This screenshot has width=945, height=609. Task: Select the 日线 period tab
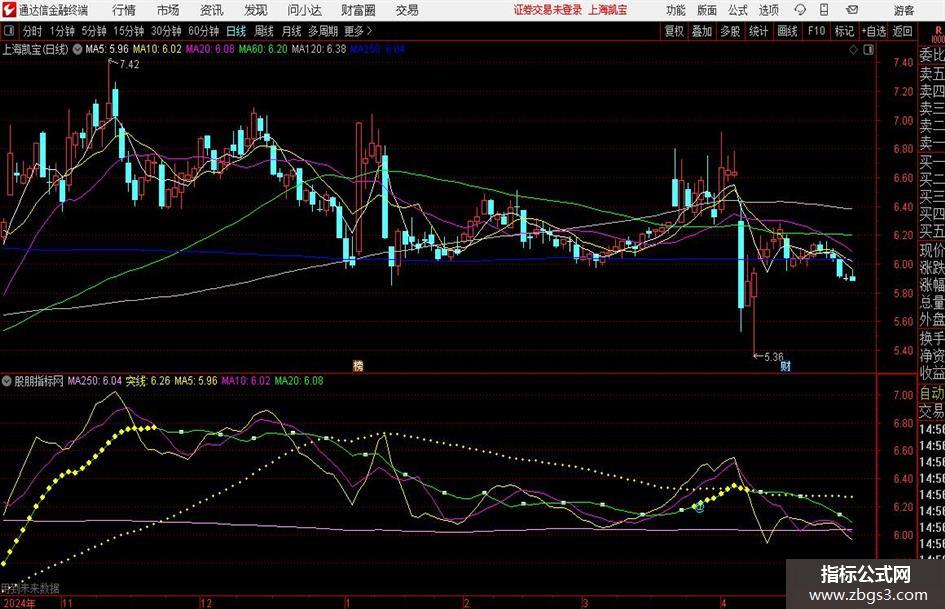[236, 31]
